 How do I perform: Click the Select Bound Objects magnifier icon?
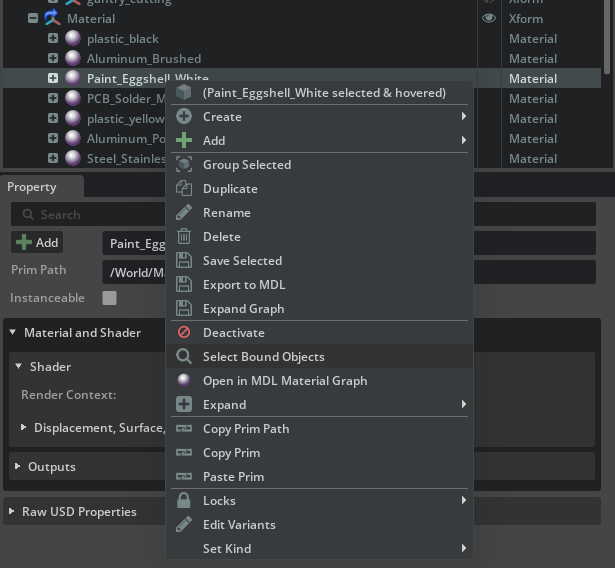coord(183,357)
